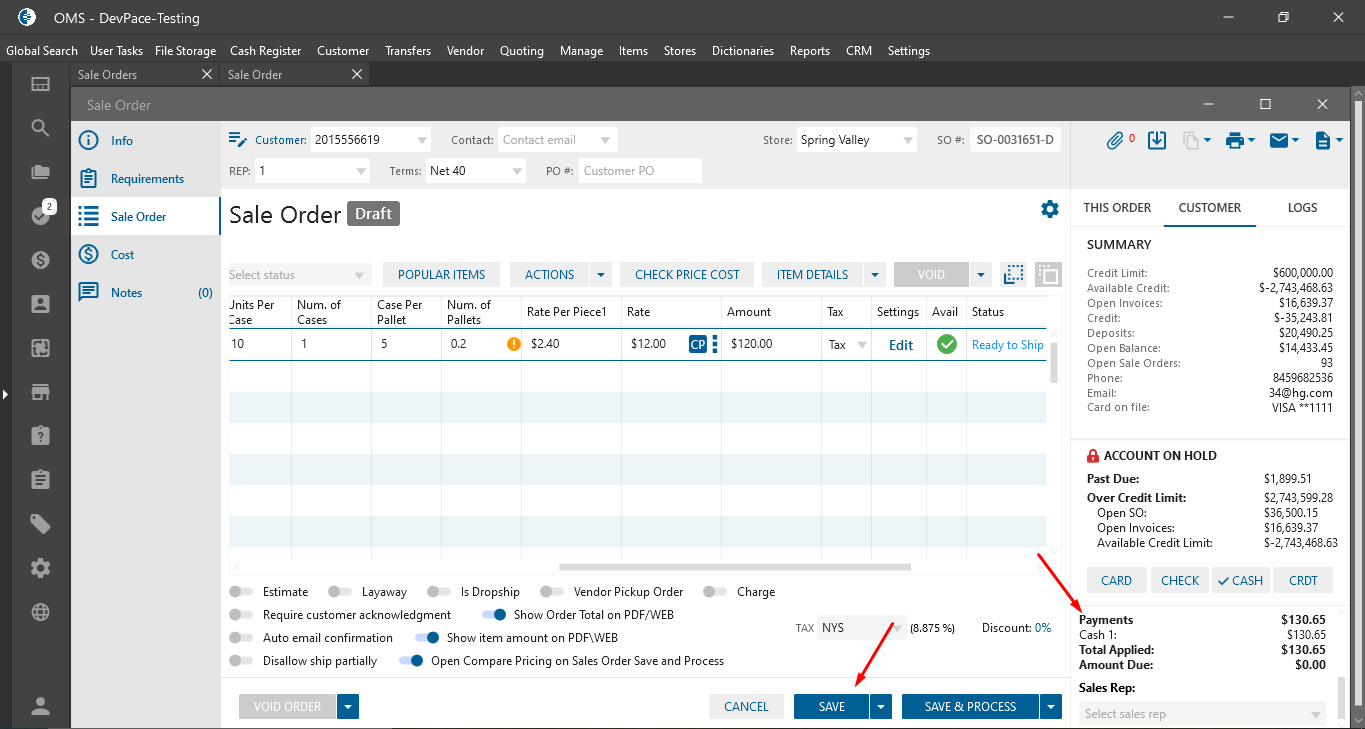
Task: Open the REP dropdown
Action: (313, 171)
